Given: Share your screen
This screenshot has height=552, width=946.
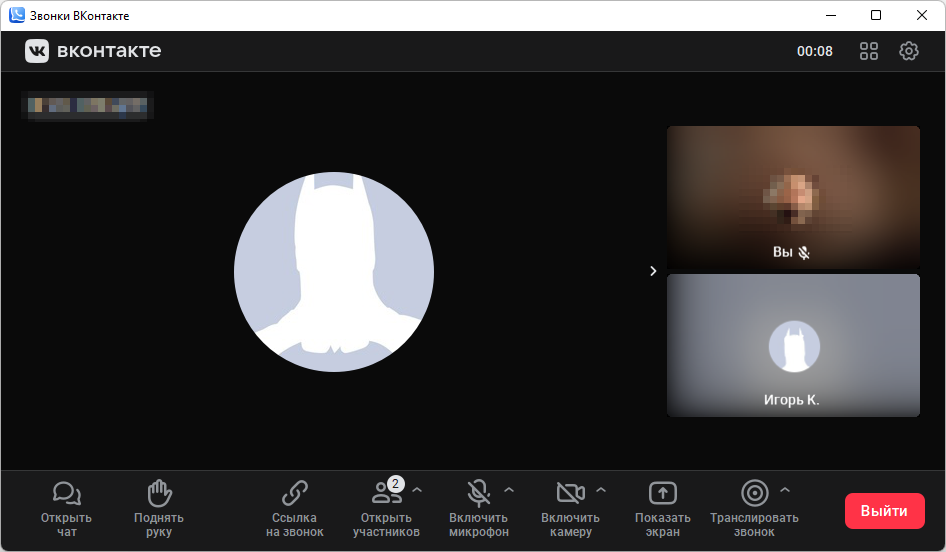Looking at the screenshot, I should [x=662, y=509].
